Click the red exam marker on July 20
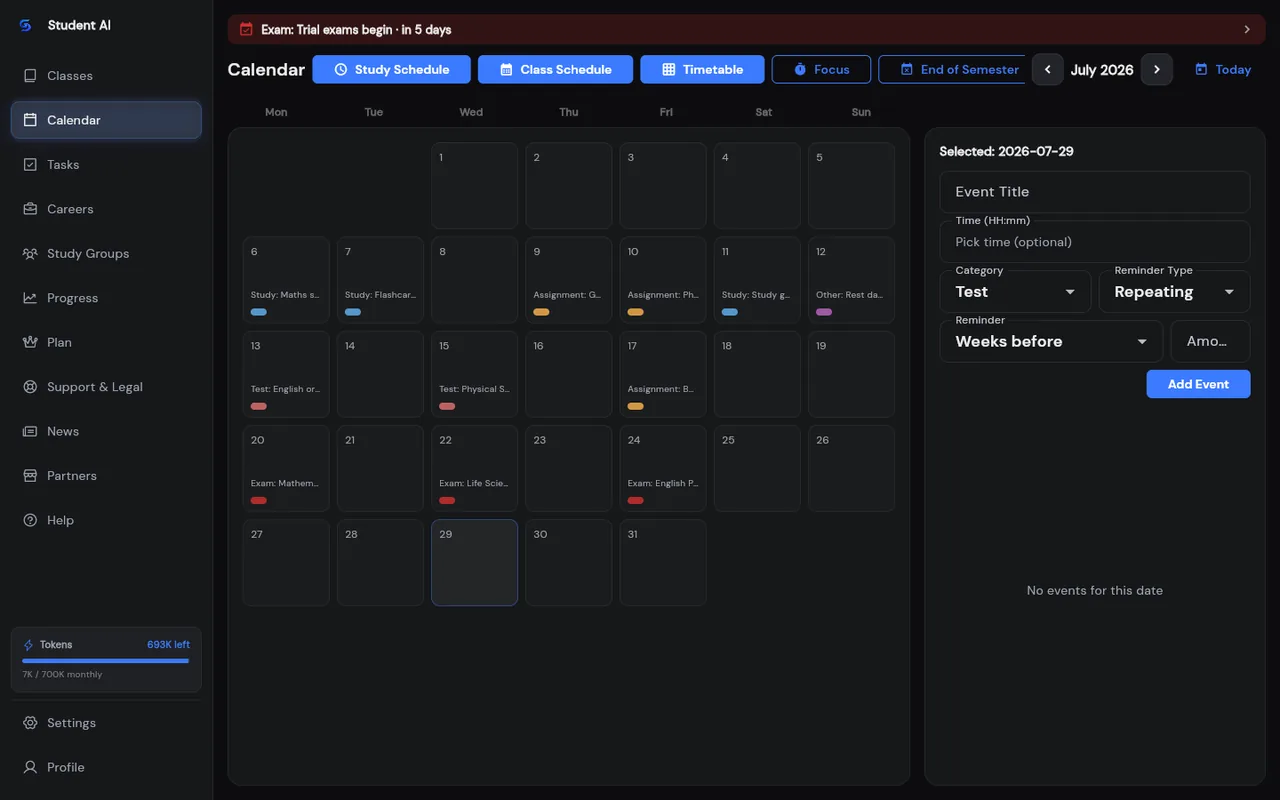Image resolution: width=1280 pixels, height=800 pixels. (259, 500)
